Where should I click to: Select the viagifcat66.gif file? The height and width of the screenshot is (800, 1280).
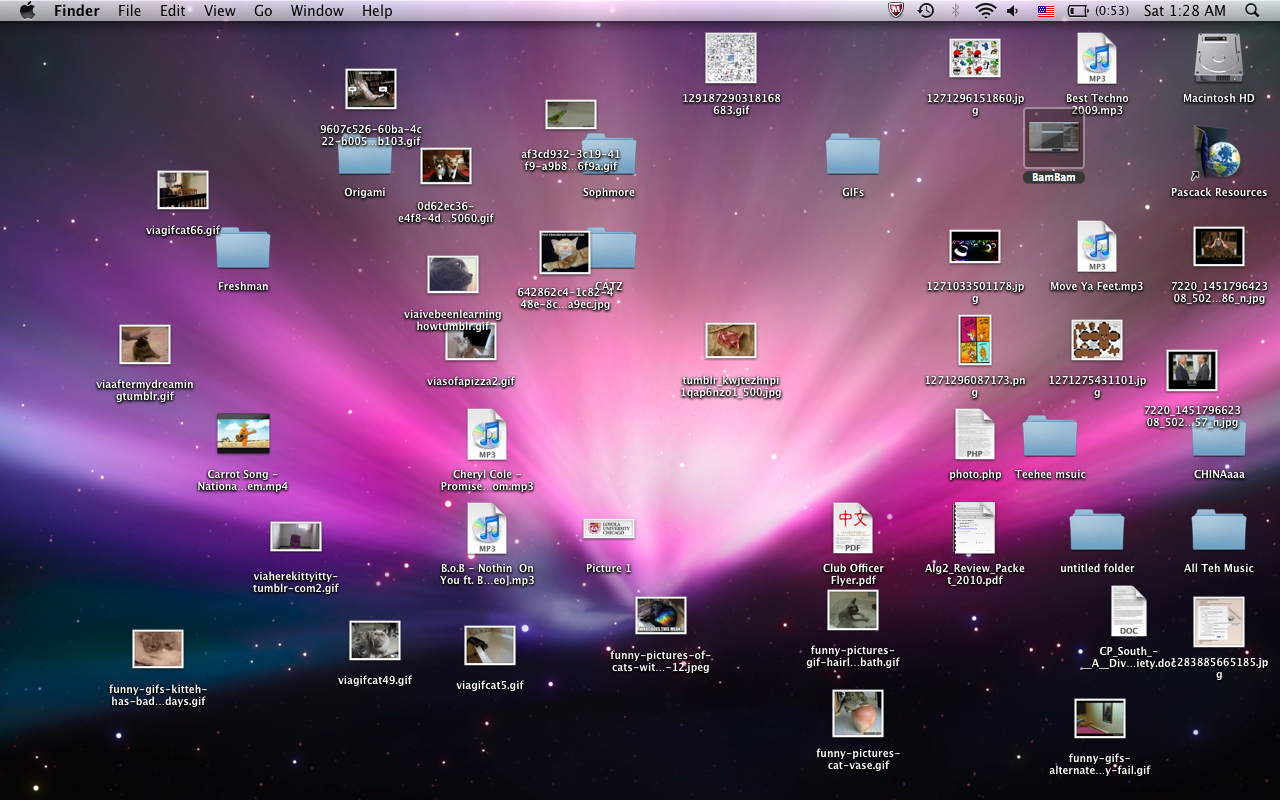coord(183,190)
